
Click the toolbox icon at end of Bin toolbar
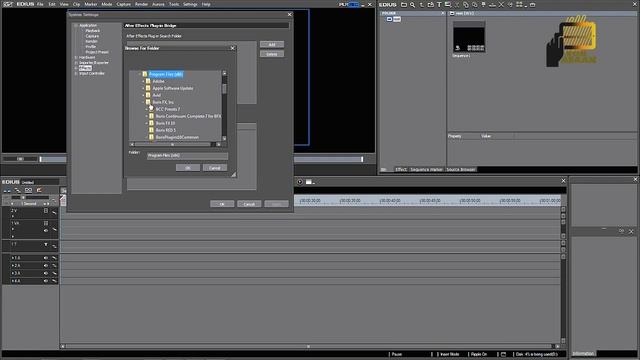tap(533, 4)
